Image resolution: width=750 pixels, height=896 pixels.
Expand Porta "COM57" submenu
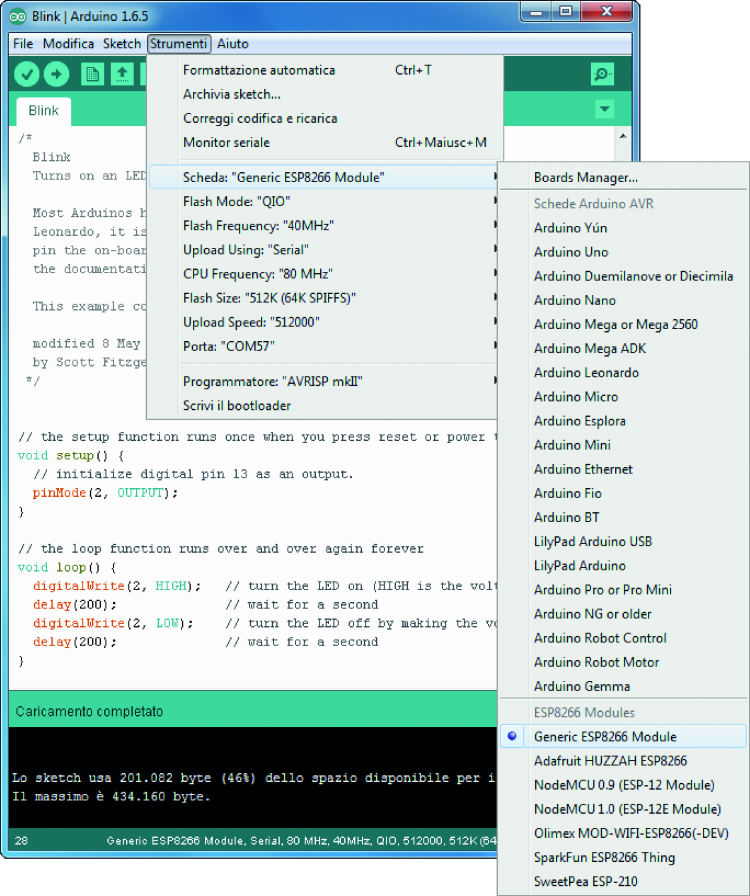tap(324, 346)
